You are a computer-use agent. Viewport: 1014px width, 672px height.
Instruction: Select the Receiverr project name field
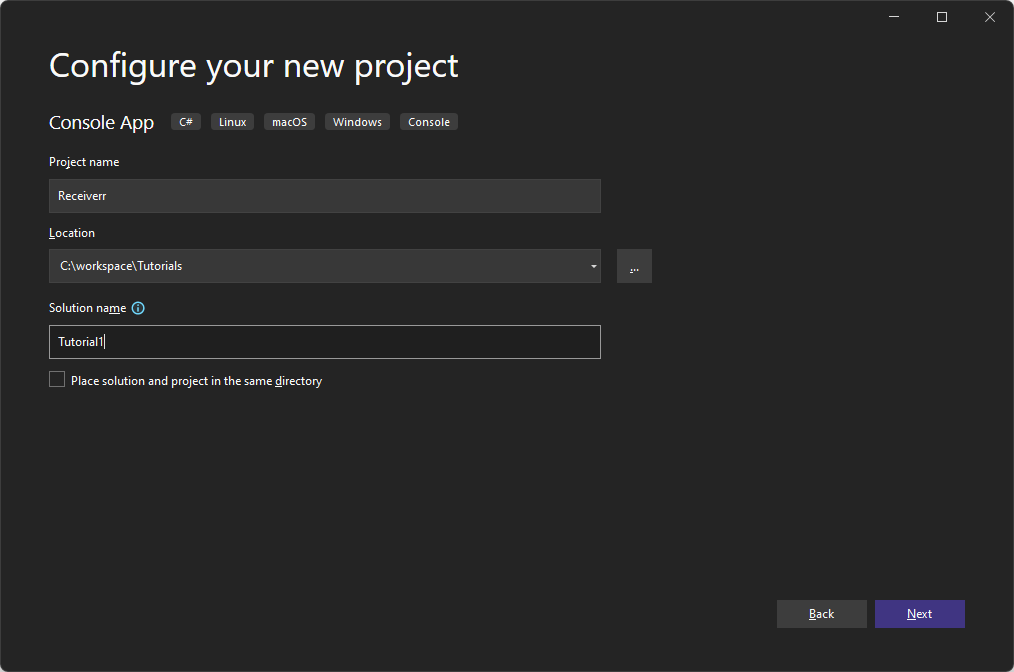point(324,196)
